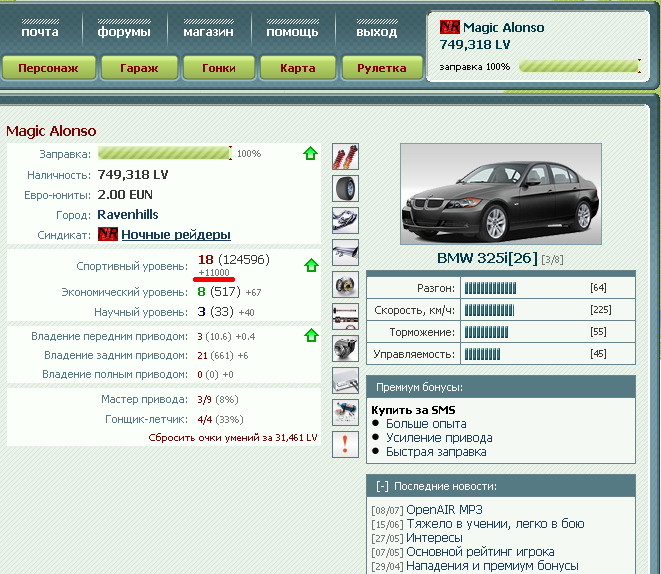
Task: Click Владение задним приводом value 21 (661)
Action: 215,355
